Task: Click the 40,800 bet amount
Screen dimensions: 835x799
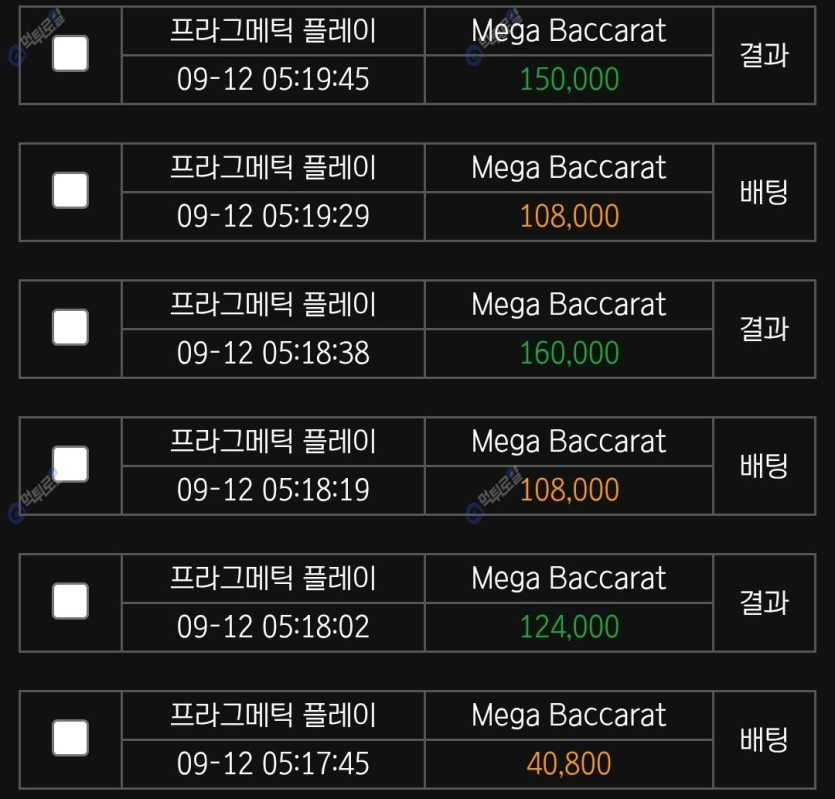Action: pos(569,764)
